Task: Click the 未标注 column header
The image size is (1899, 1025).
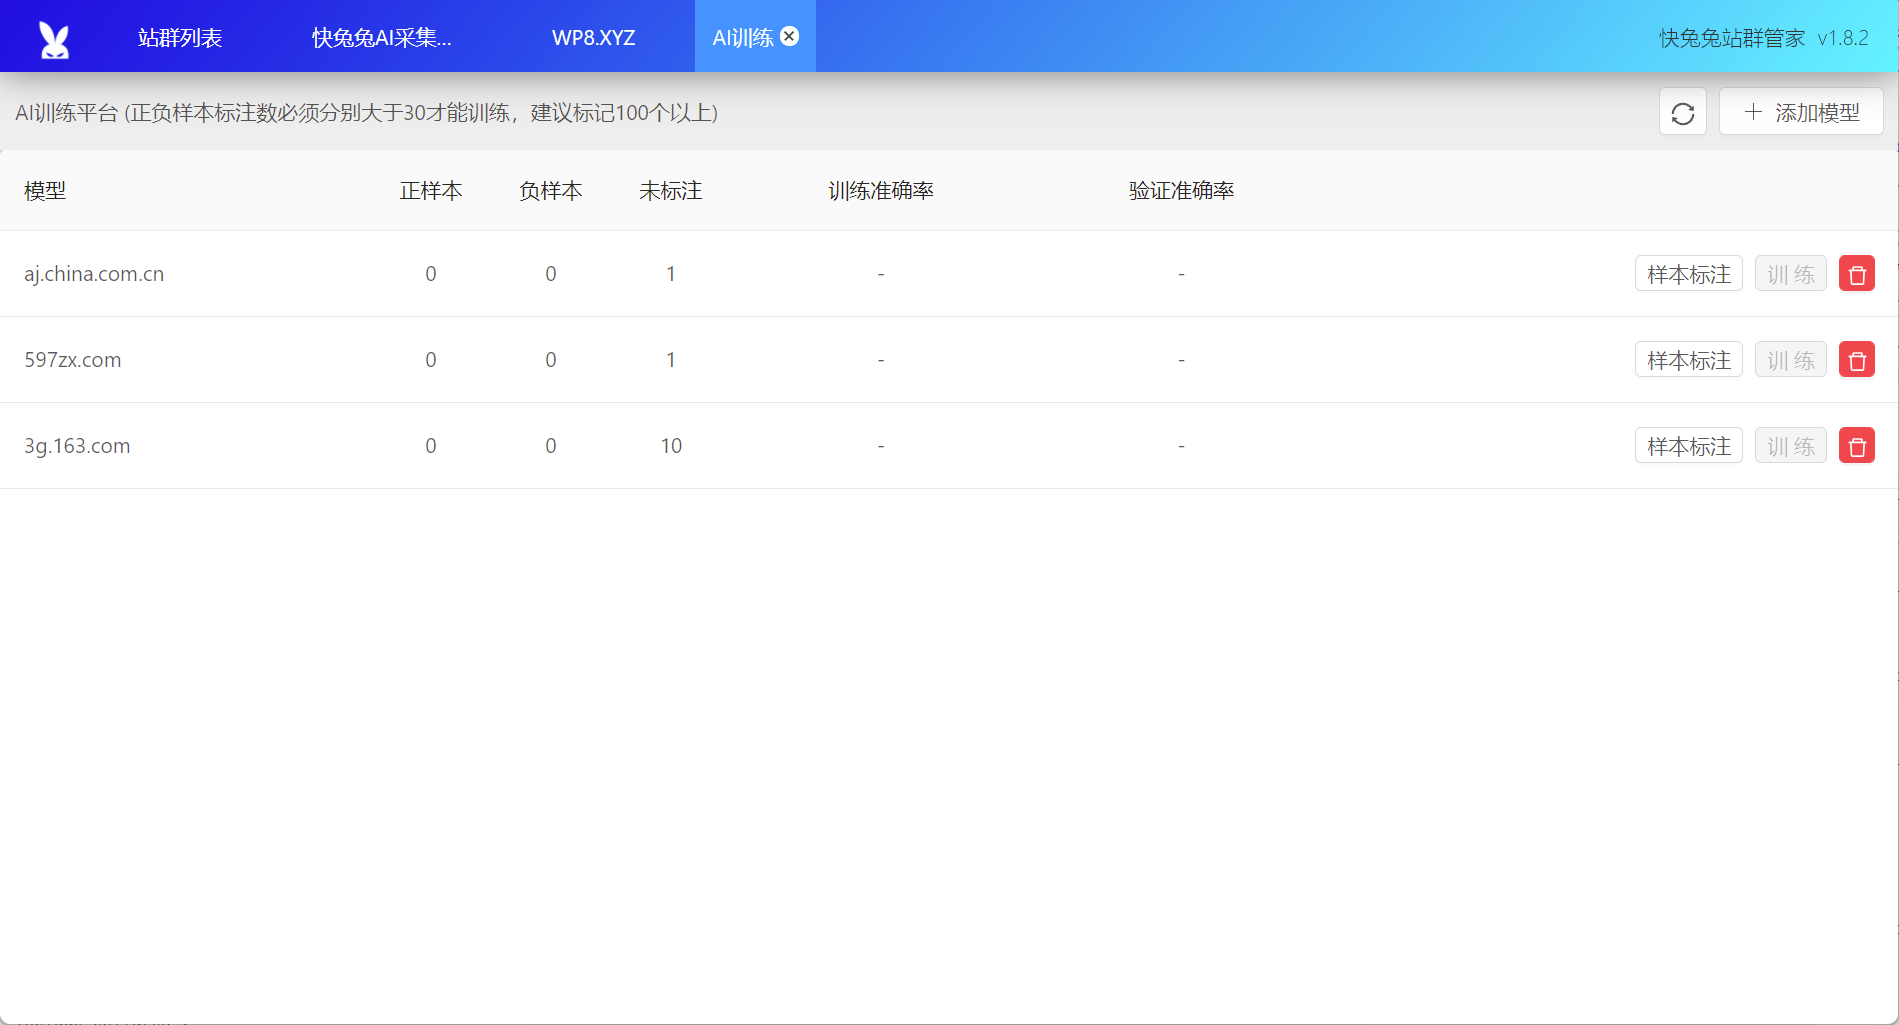Action: (671, 191)
